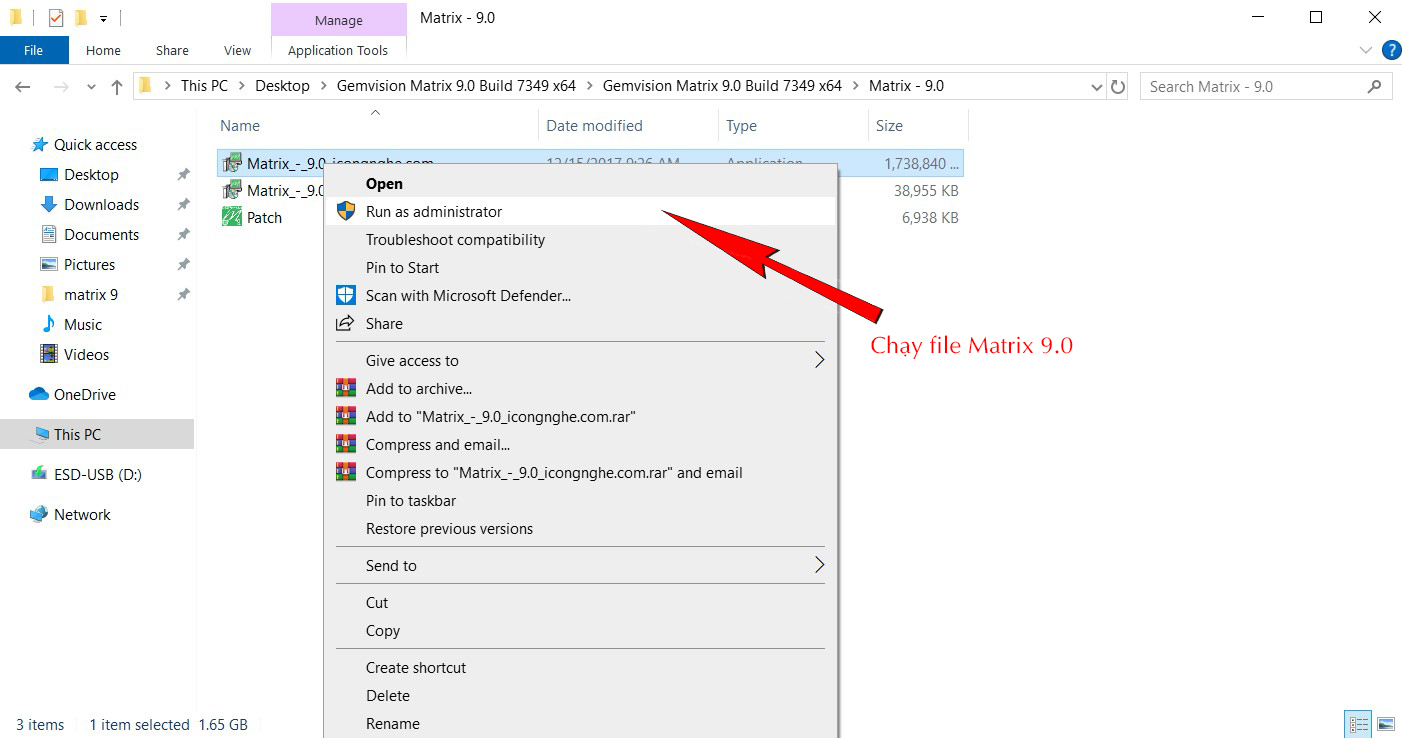Choose Cut from the context menu
Screen dimensions: 1402x738
pyautogui.click(x=580, y=603)
